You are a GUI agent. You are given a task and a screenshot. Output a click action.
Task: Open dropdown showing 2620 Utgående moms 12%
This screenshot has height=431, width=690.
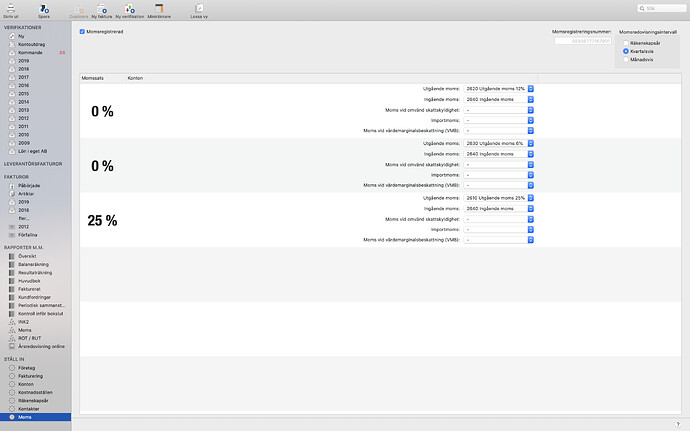(499, 88)
